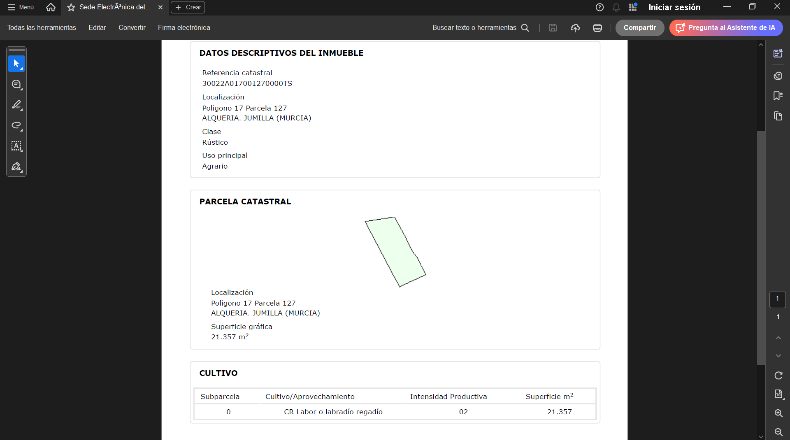The height and width of the screenshot is (440, 790).
Task: Open the Editar menu
Action: (x=97, y=28)
